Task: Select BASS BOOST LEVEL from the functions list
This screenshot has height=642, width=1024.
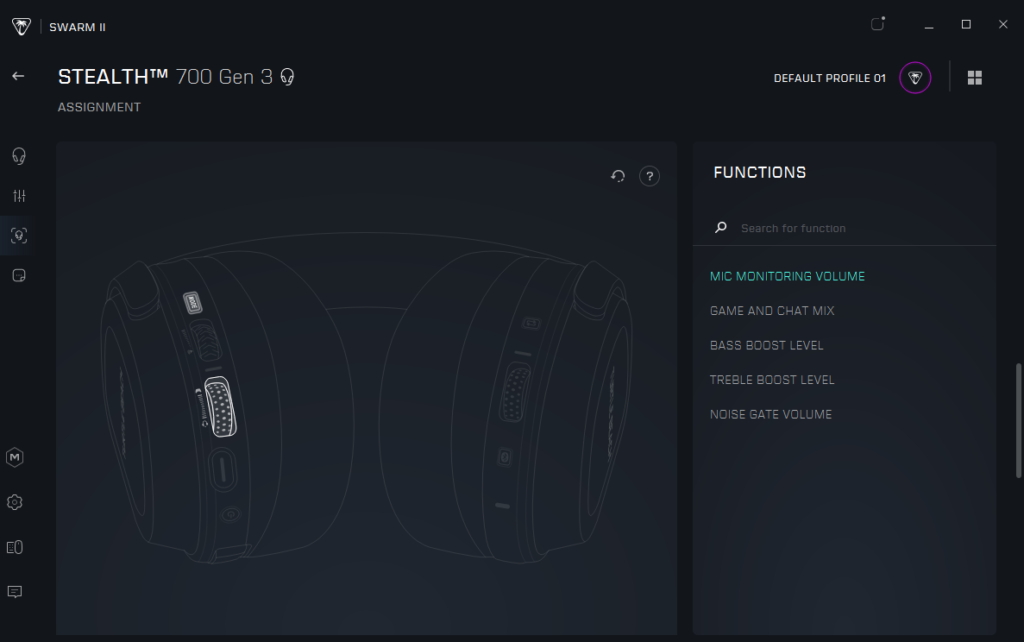Action: tap(766, 345)
